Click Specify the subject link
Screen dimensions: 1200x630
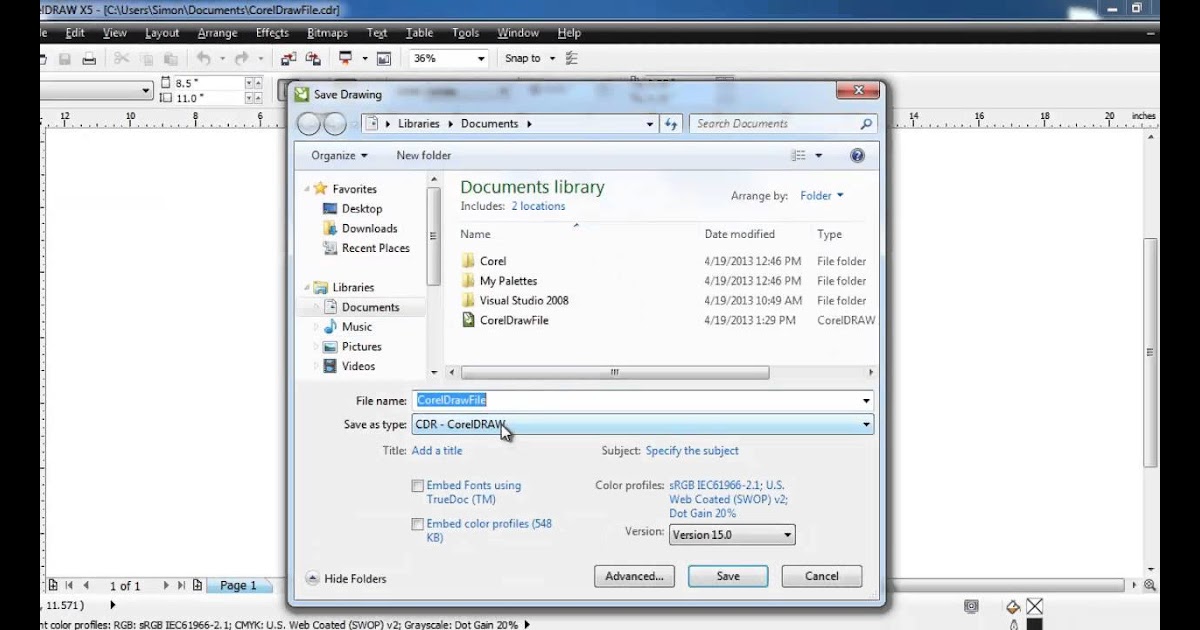point(692,451)
